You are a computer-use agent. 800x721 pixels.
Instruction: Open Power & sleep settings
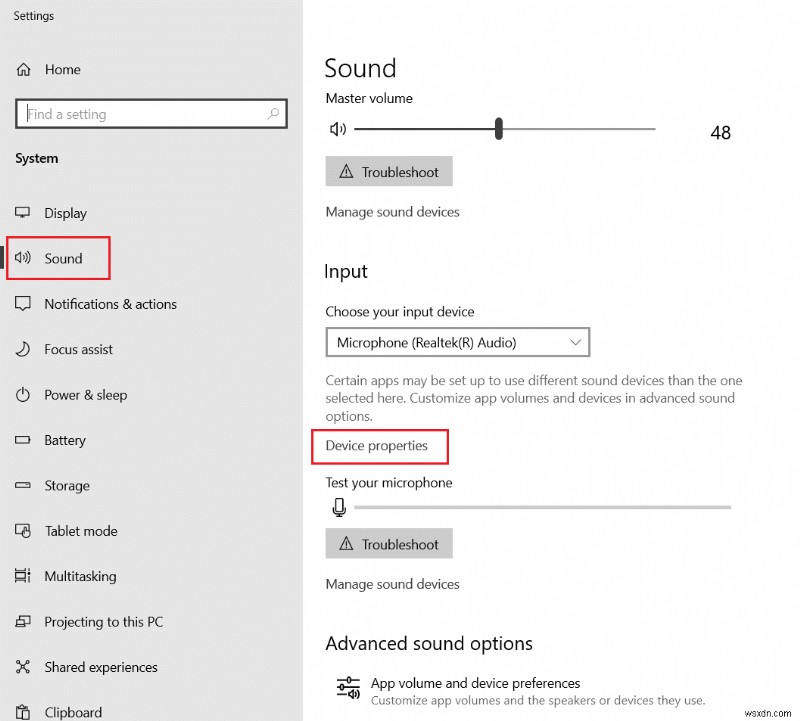pyautogui.click(x=84, y=395)
